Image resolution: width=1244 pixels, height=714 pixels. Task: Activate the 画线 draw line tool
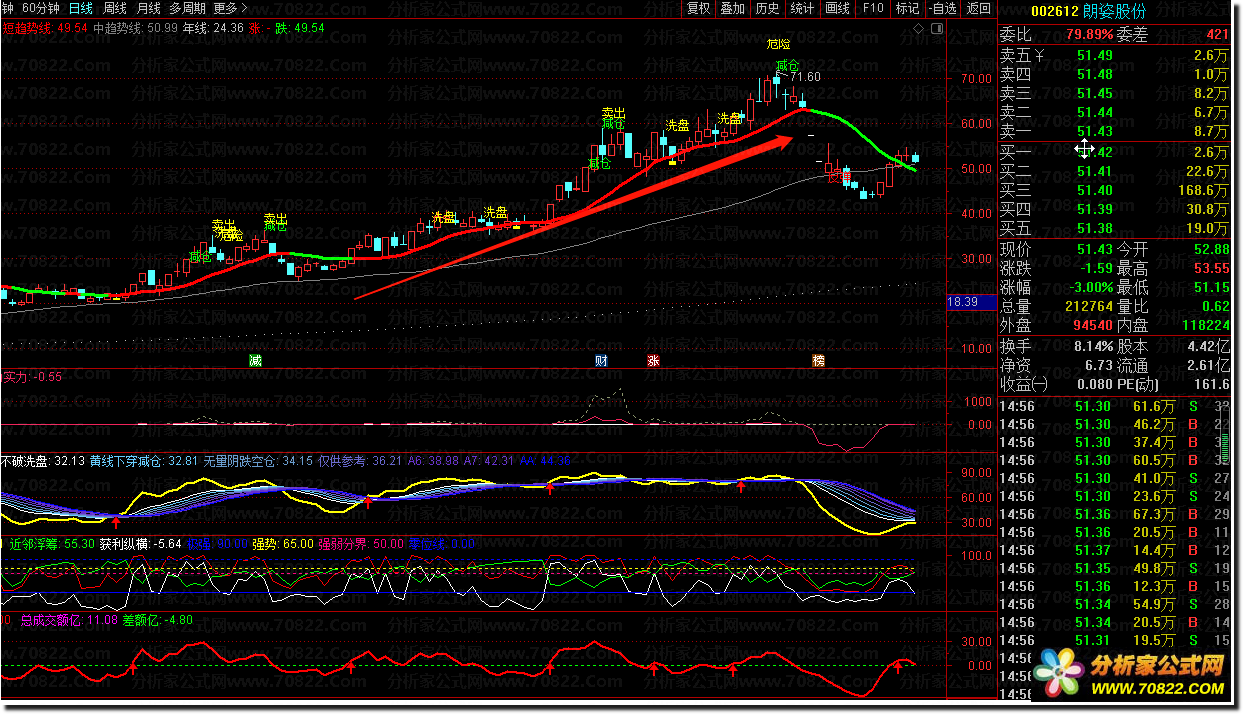click(837, 8)
